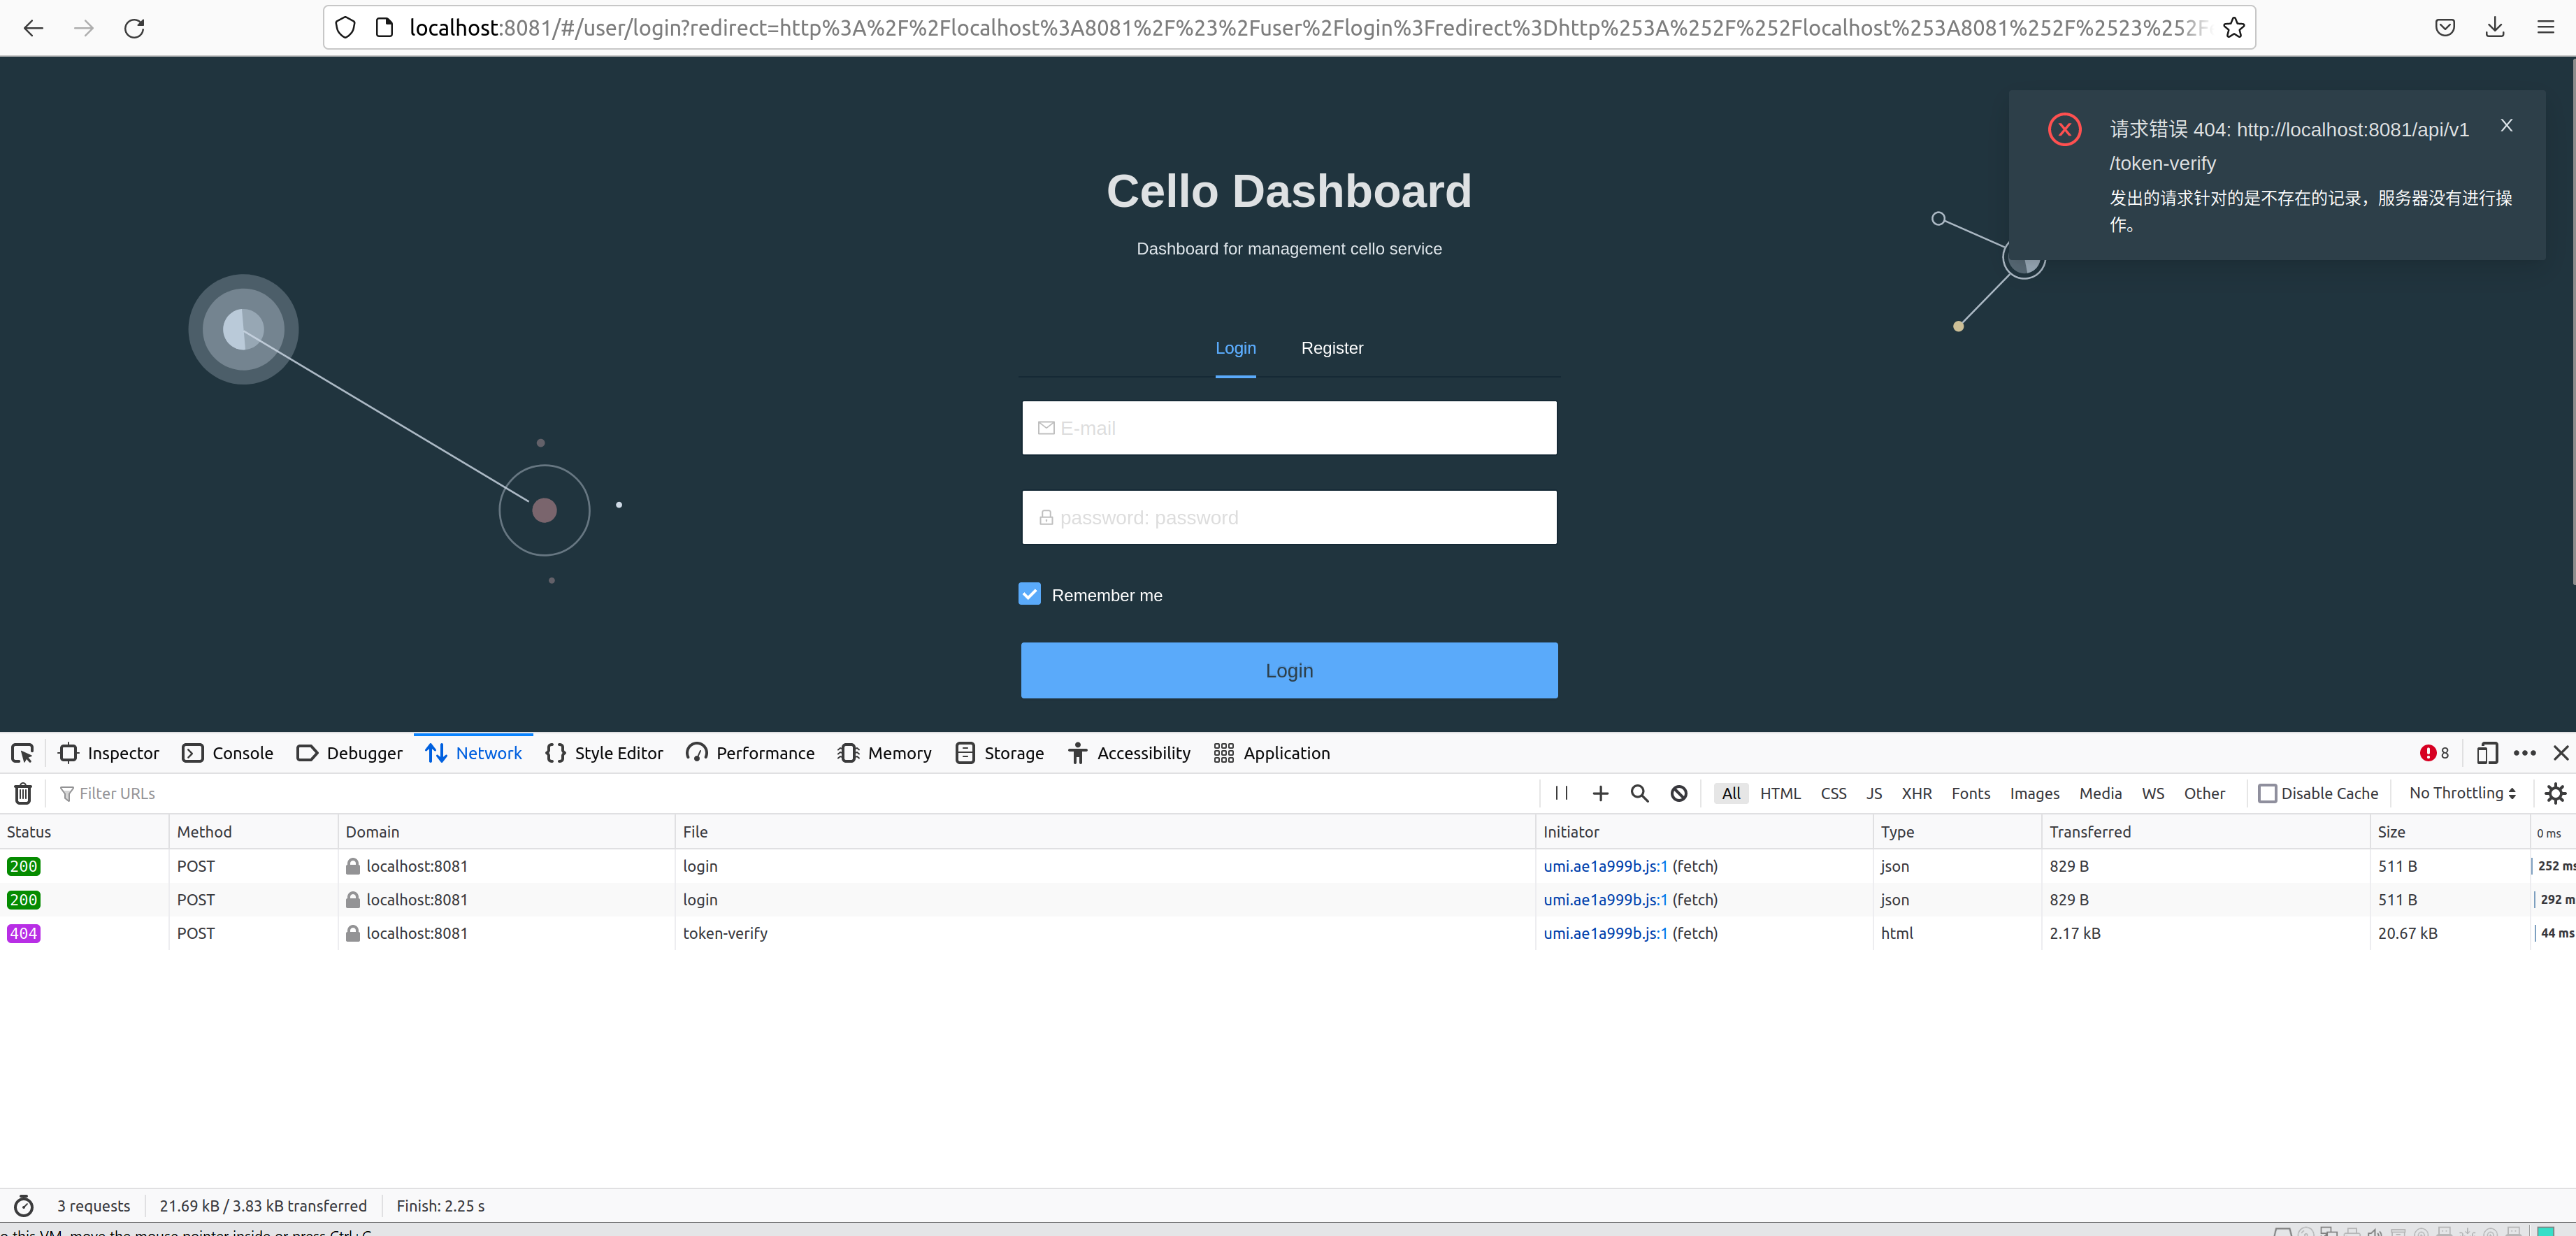Pause network traffic recording
Viewport: 2576px width, 1236px height.
tap(1561, 793)
